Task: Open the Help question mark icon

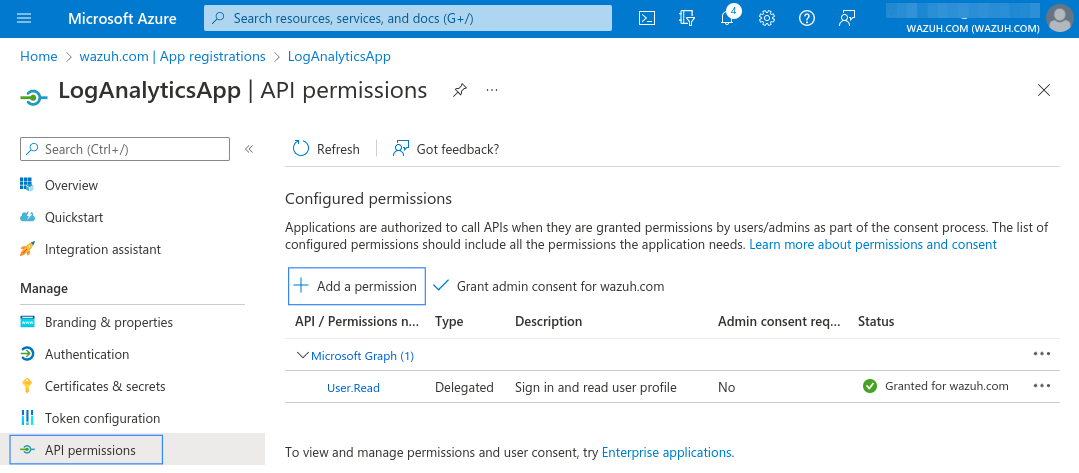Action: click(806, 19)
